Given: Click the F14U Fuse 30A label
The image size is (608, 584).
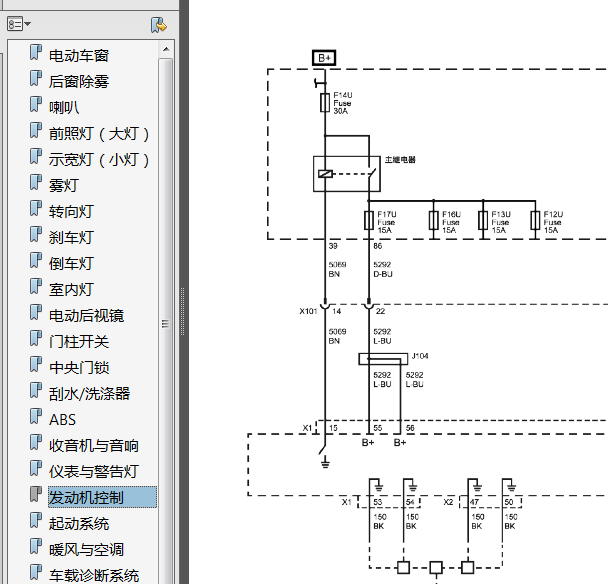Looking at the screenshot, I should pos(342,103).
